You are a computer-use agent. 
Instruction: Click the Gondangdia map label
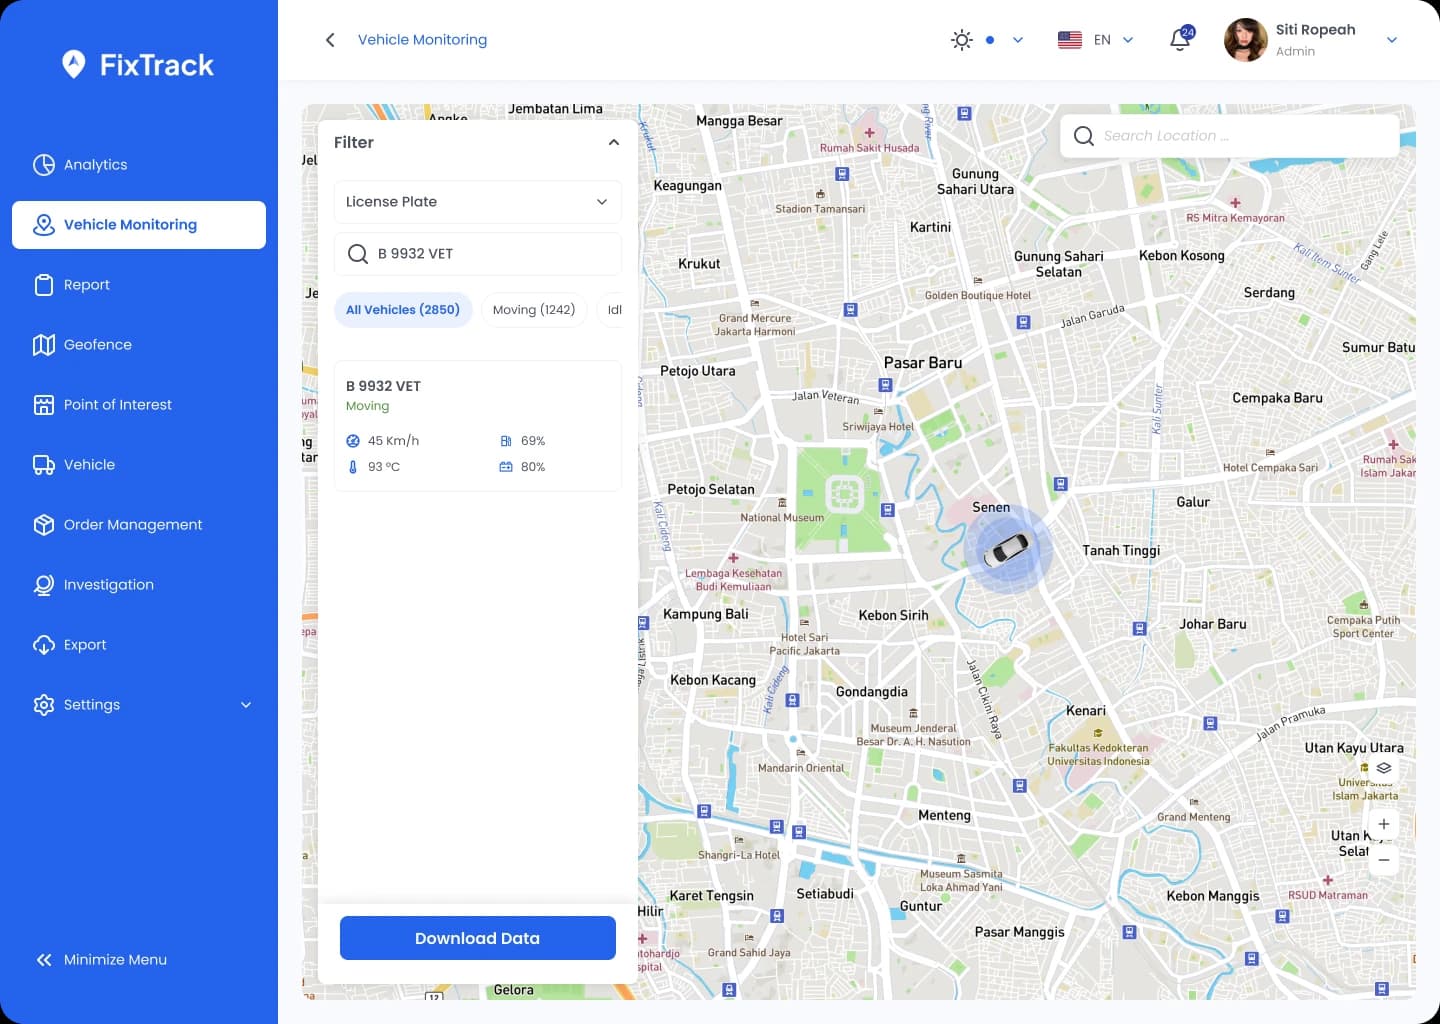pos(872,692)
